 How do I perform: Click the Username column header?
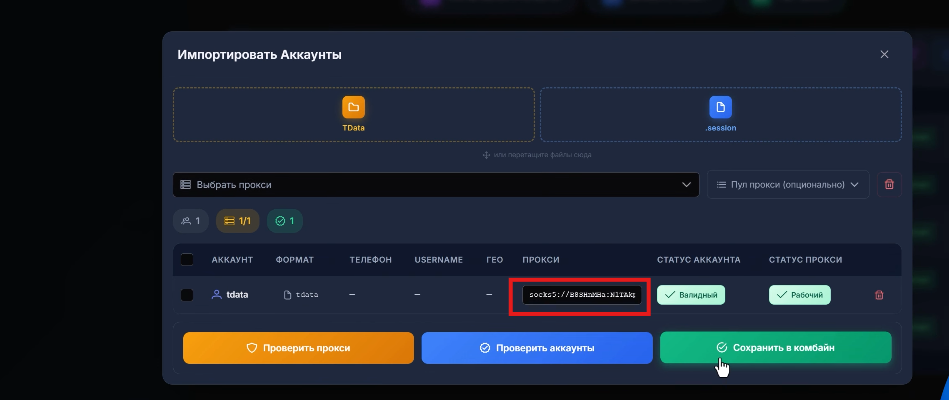click(439, 260)
